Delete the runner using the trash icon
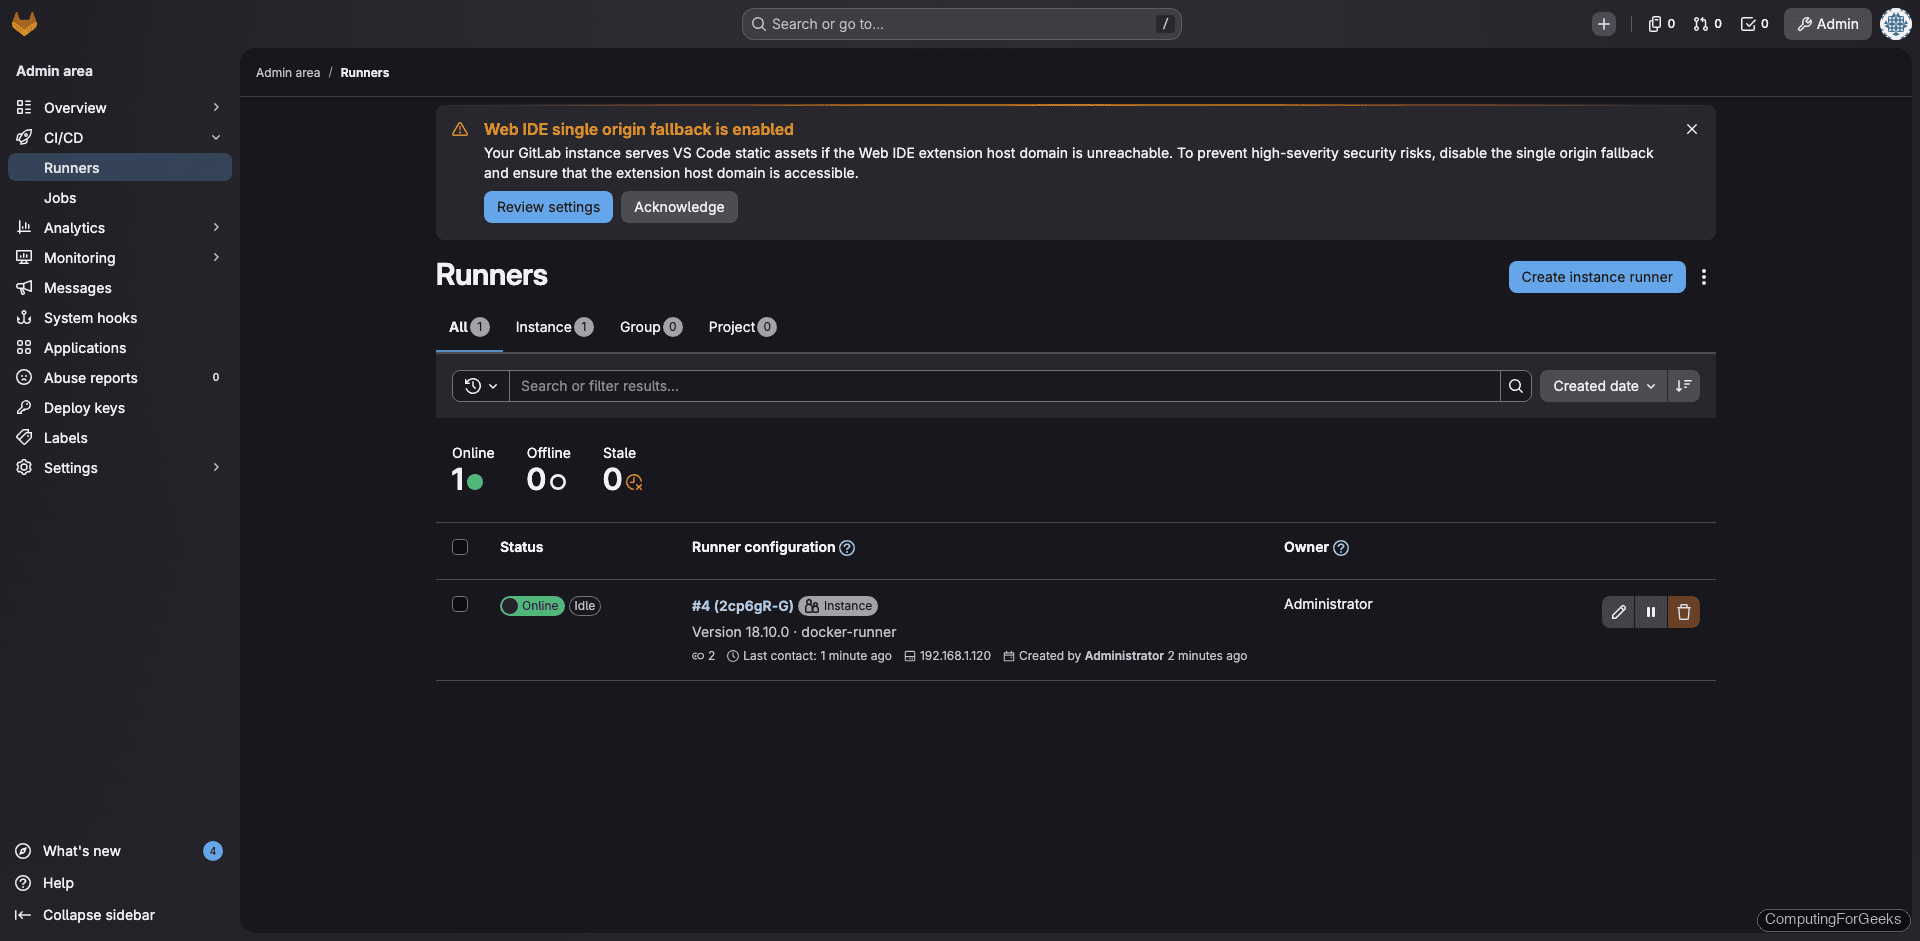 [x=1684, y=611]
